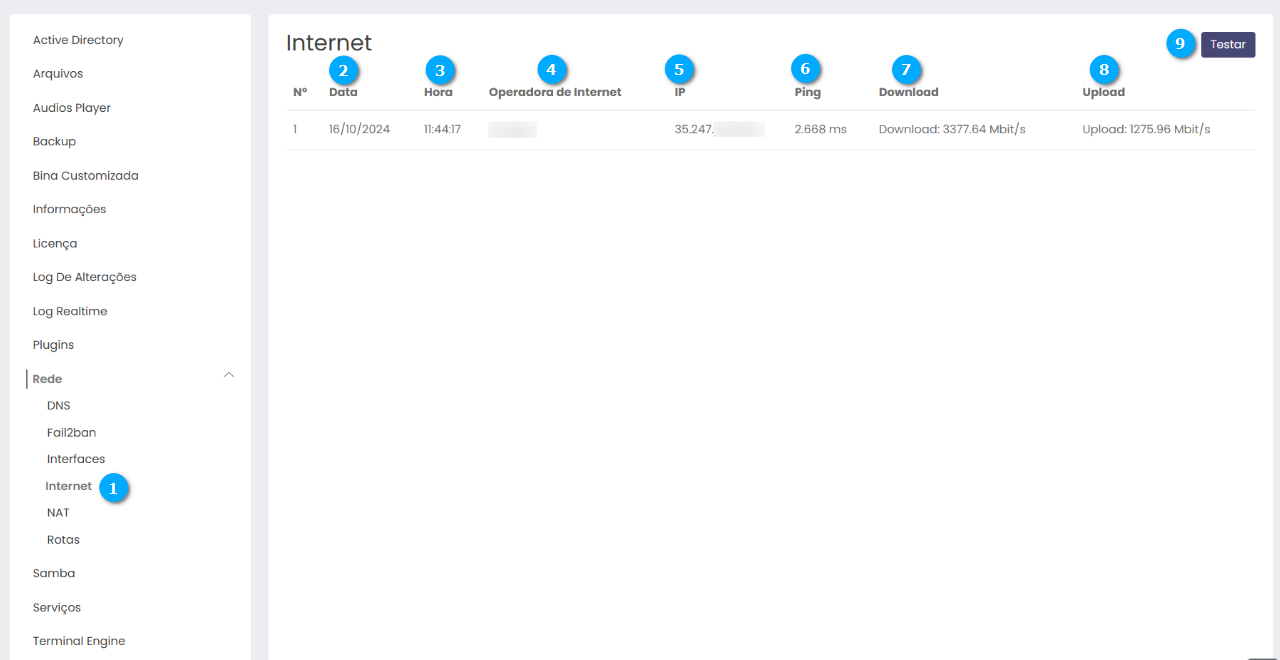Open Log Realtime in sidebar

(70, 311)
